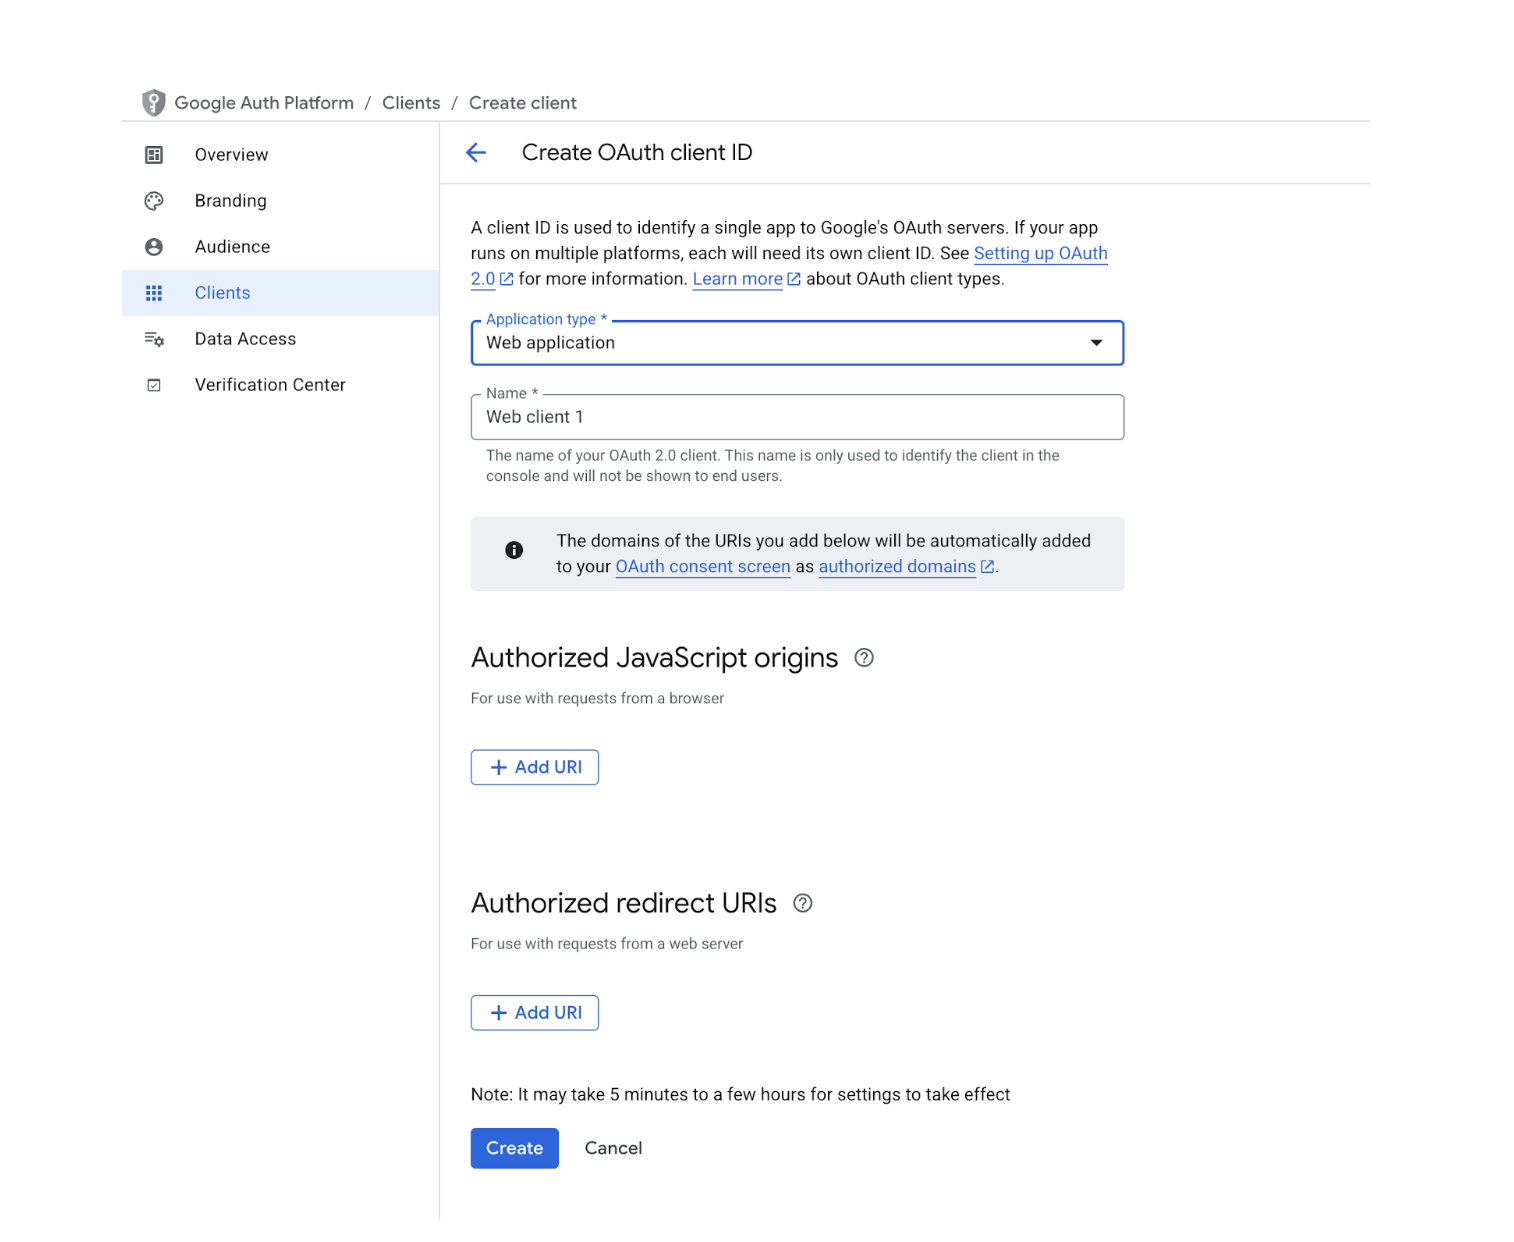1514x1242 pixels.
Task: Click the Branding palette icon
Action: coord(154,201)
